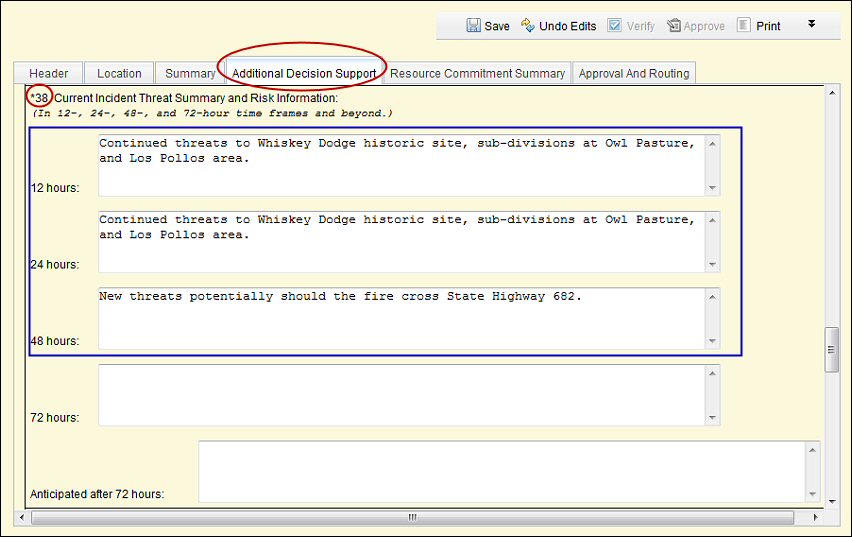
Task: Open the Summary tab
Action: [x=190, y=73]
